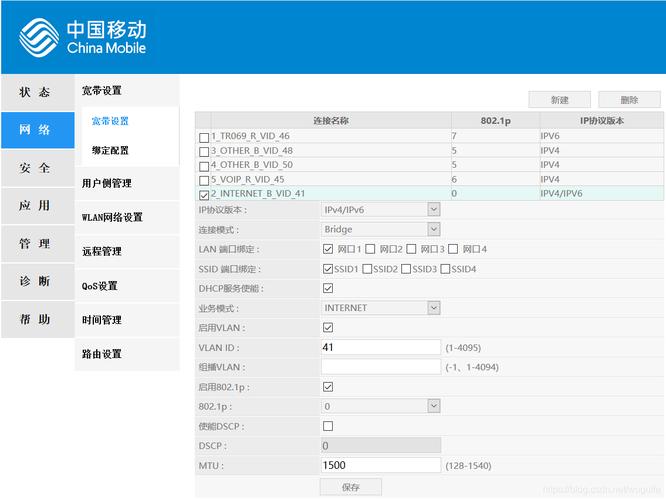Click the 新建 new button
This screenshot has height=500, width=666.
tap(559, 100)
